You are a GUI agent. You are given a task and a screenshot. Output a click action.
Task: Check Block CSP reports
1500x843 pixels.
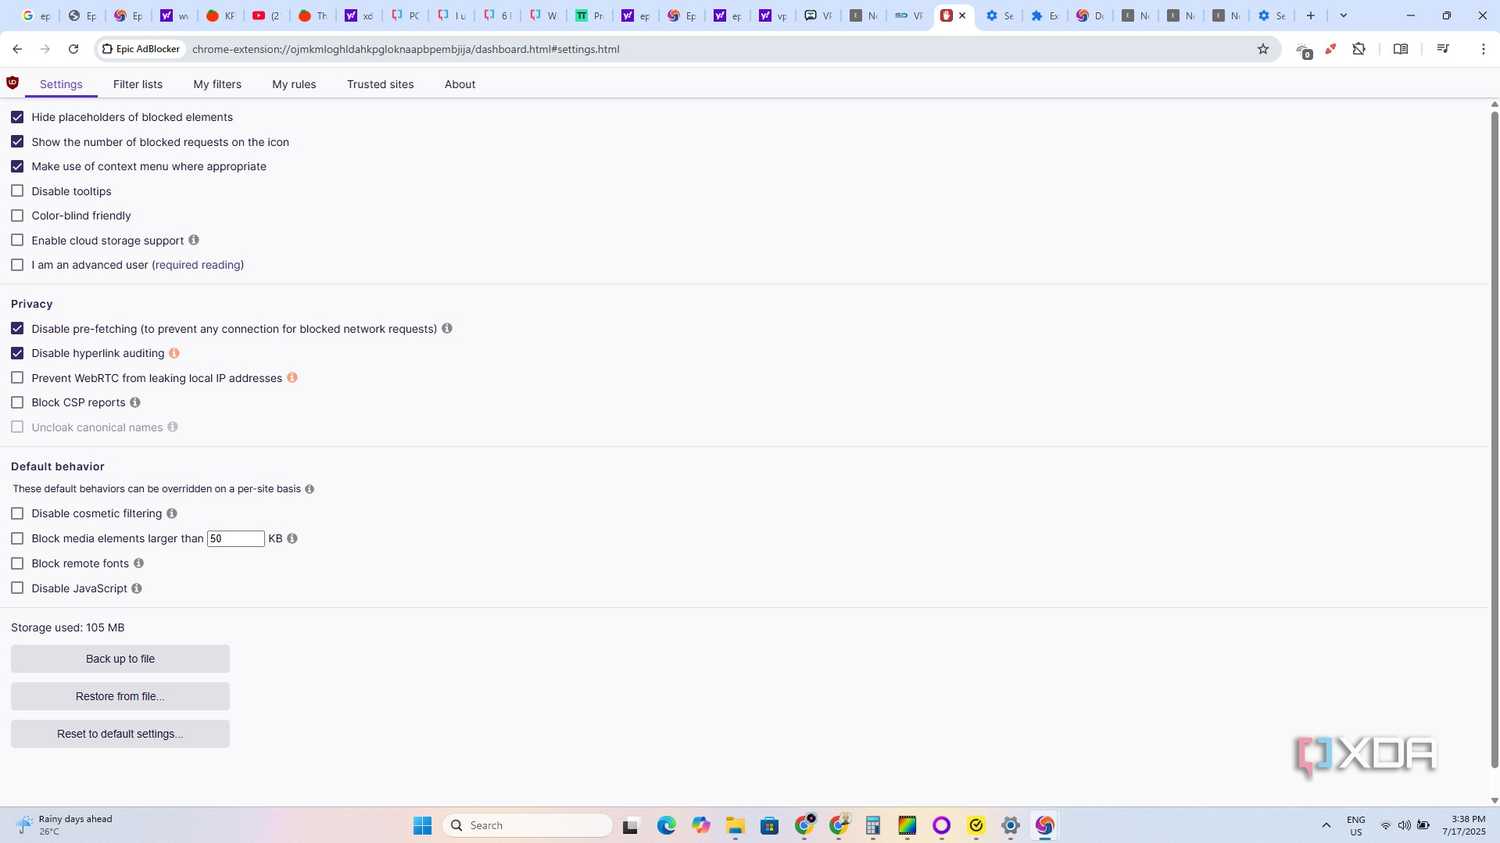(x=17, y=402)
